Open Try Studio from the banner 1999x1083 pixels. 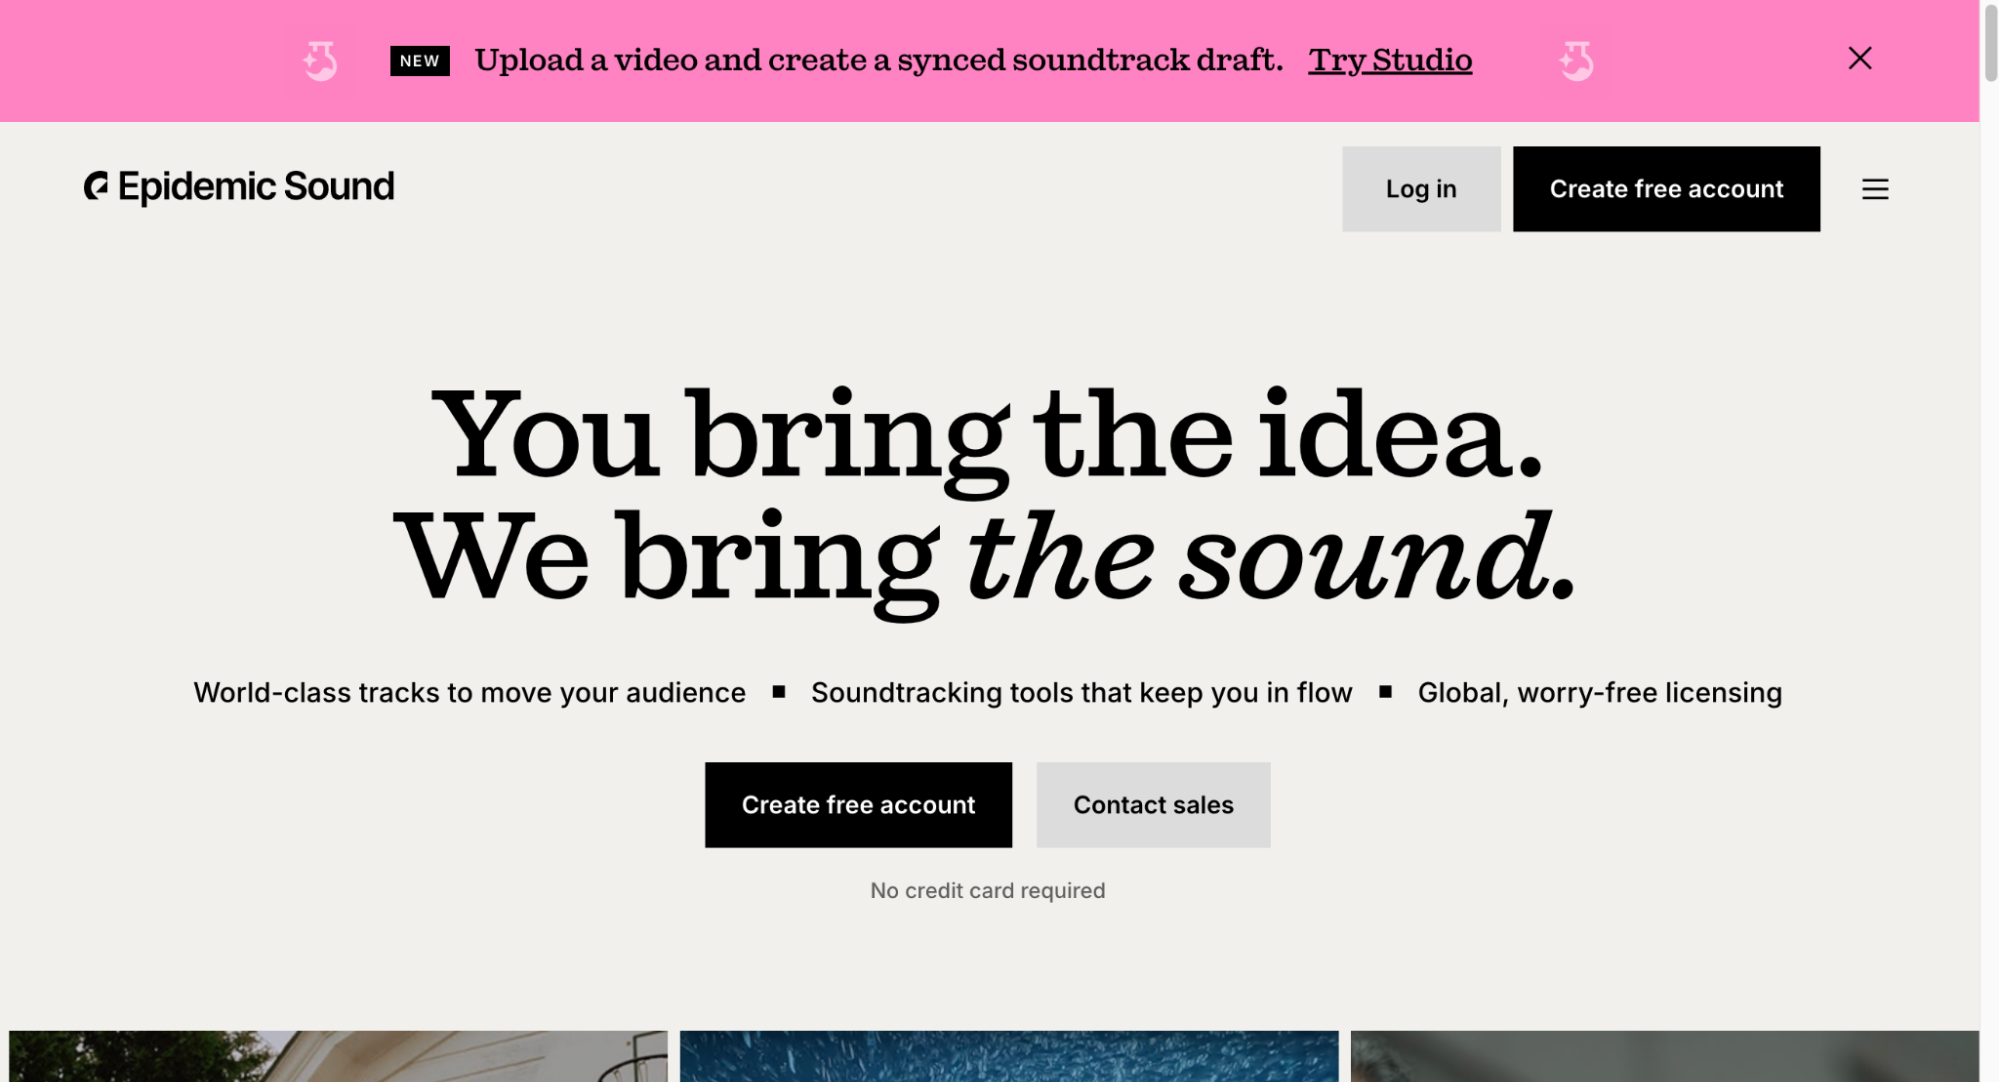click(1390, 60)
